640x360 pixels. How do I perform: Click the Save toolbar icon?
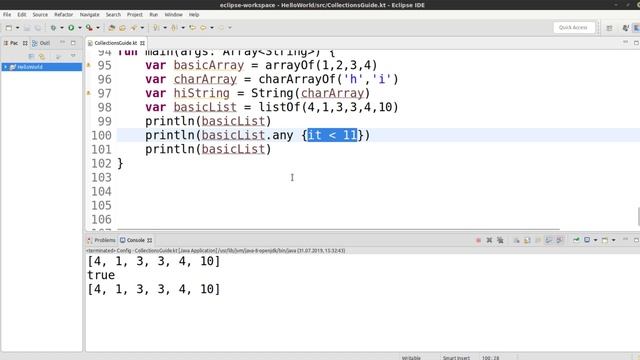point(27,28)
